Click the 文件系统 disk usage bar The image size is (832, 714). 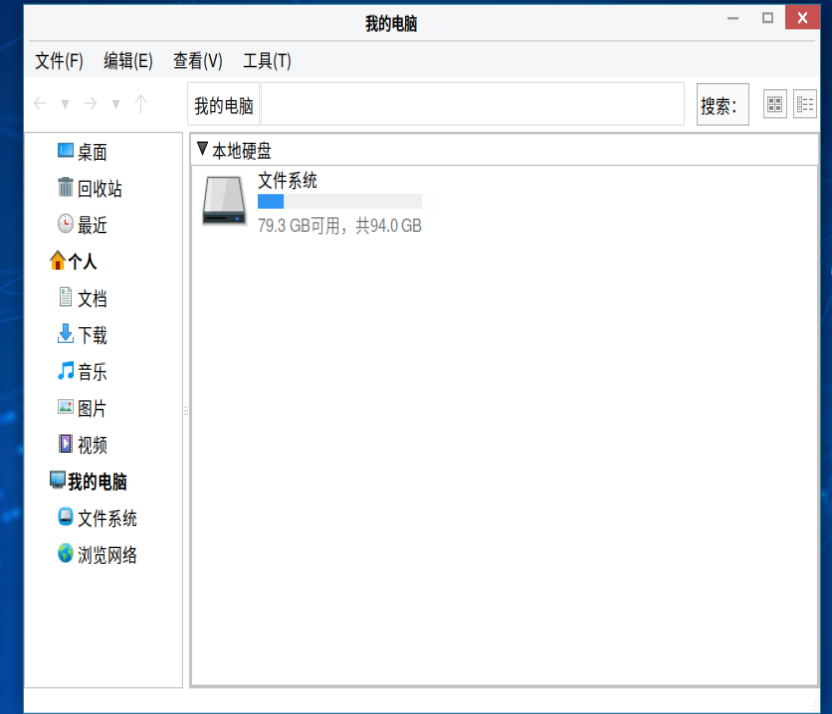pyautogui.click(x=339, y=202)
